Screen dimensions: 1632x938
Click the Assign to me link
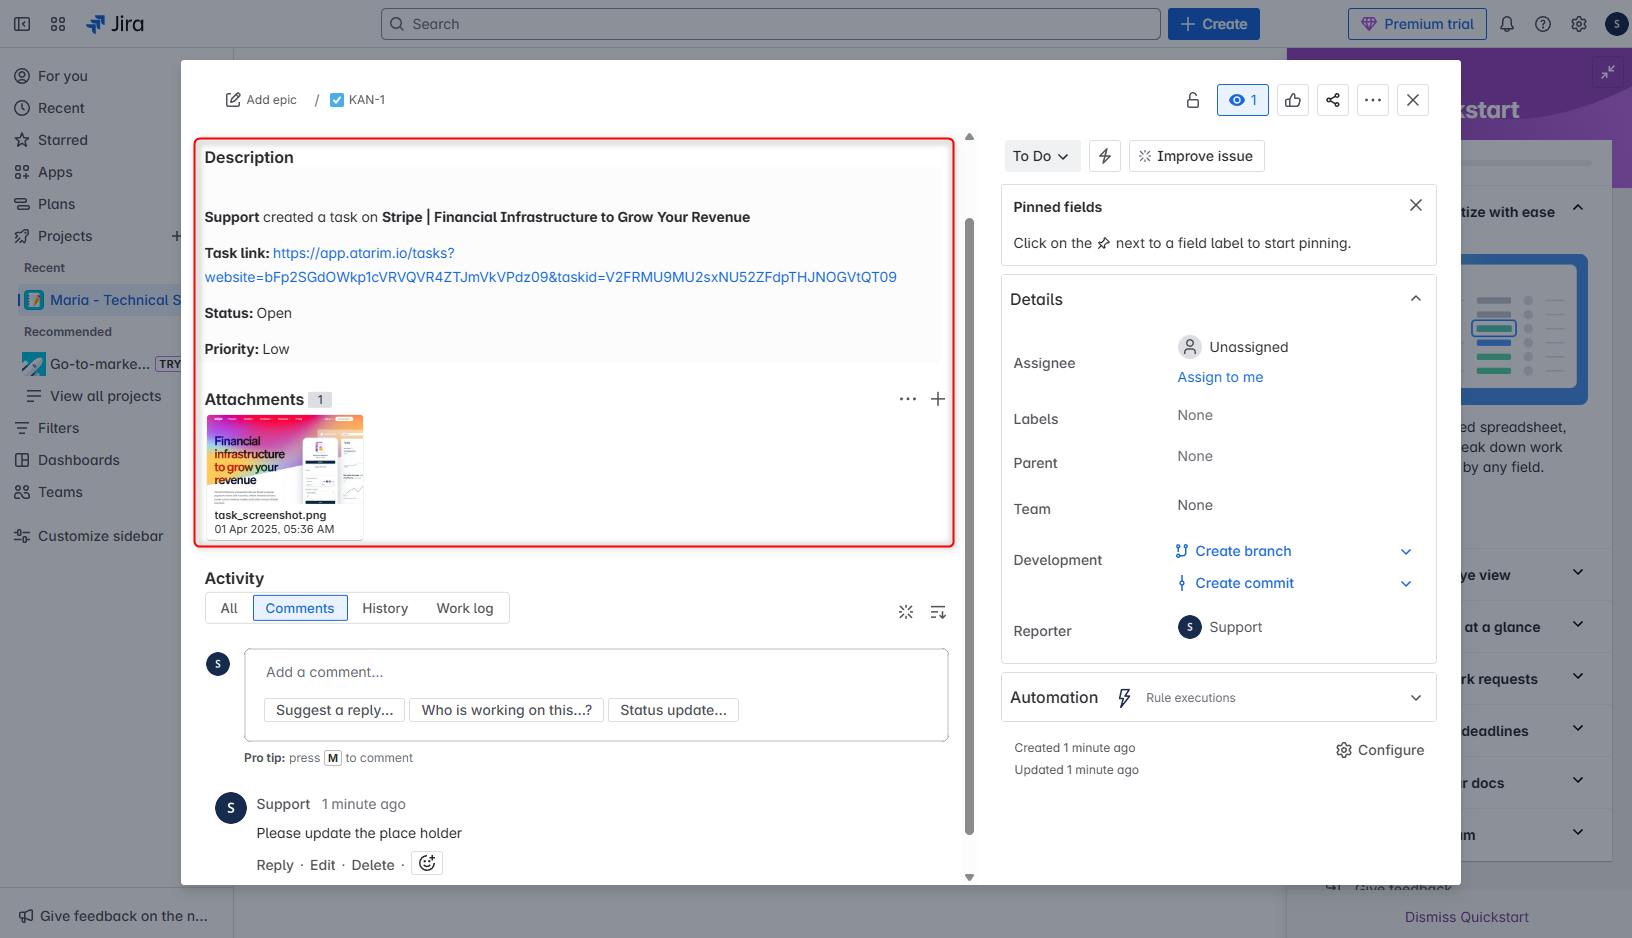1220,377
